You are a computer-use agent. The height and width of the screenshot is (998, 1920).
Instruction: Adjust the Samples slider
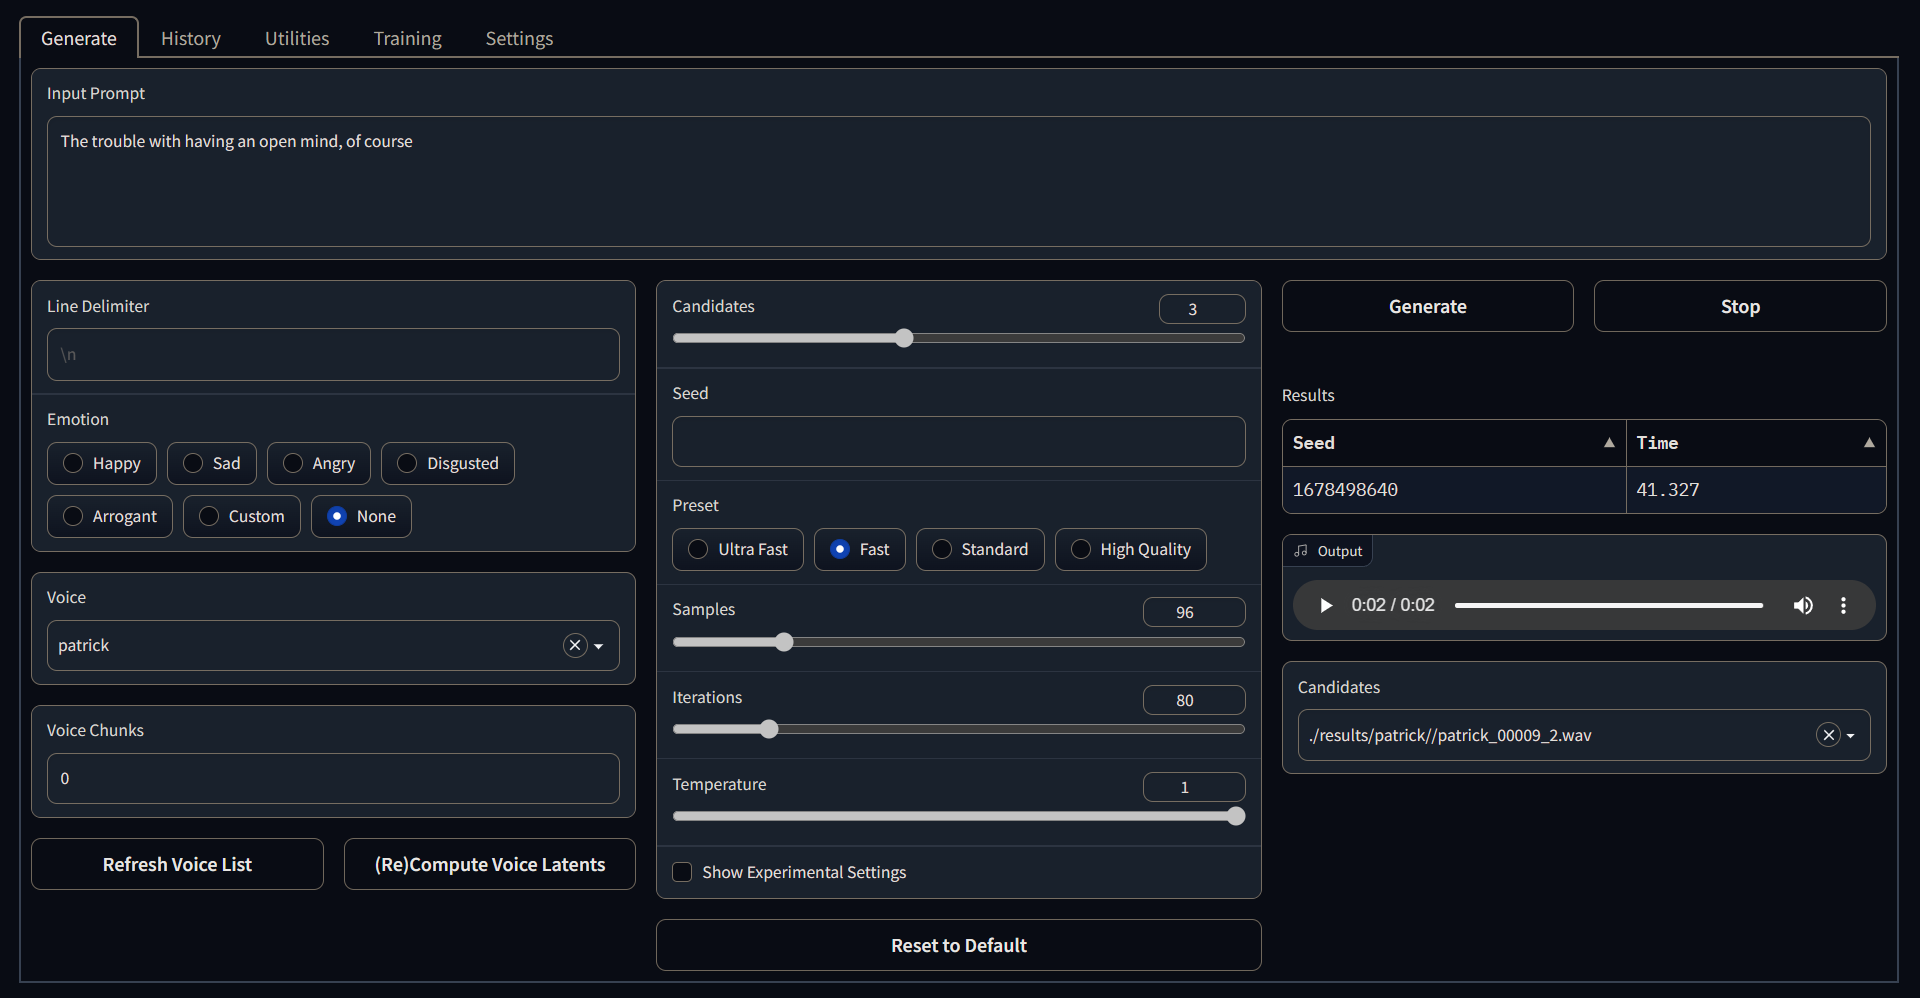(x=959, y=642)
